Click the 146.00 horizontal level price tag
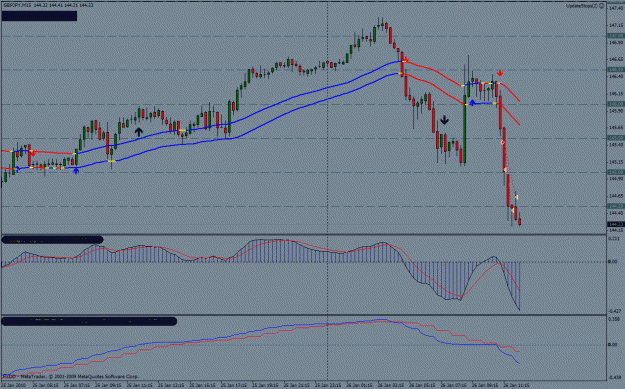This screenshot has height=389, width=625. click(616, 104)
